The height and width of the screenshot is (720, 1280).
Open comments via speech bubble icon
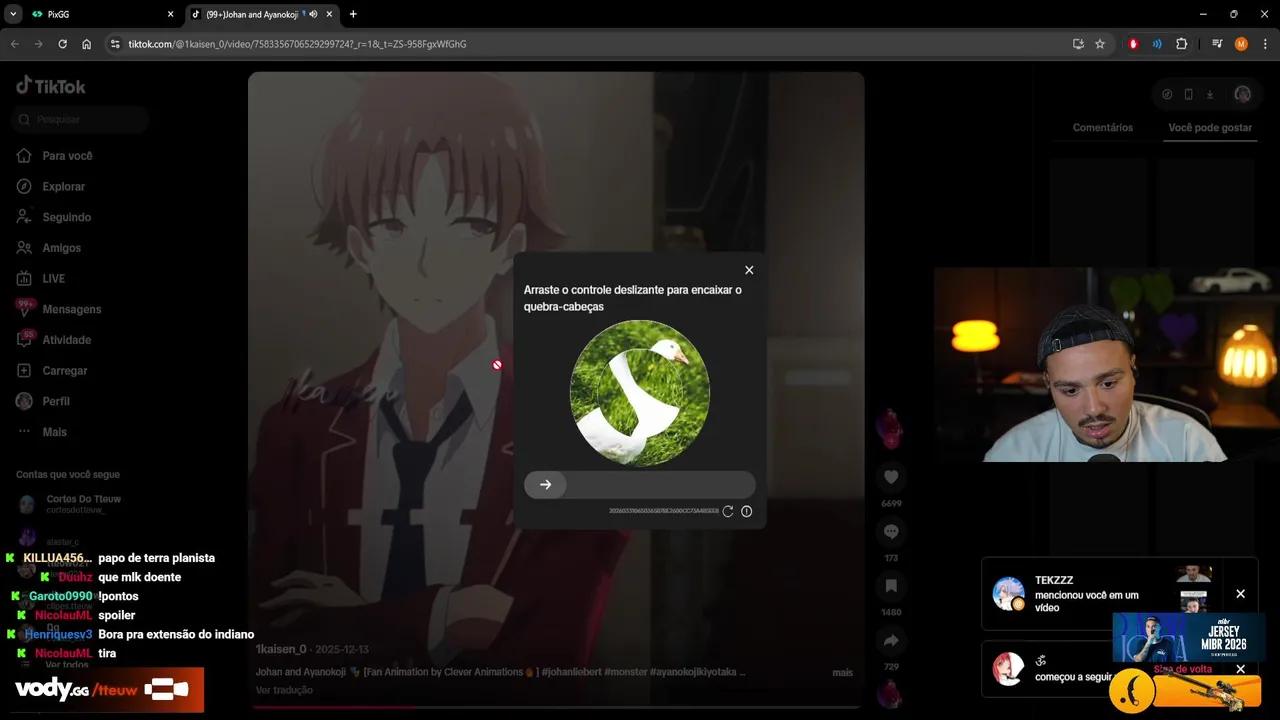coord(891,531)
